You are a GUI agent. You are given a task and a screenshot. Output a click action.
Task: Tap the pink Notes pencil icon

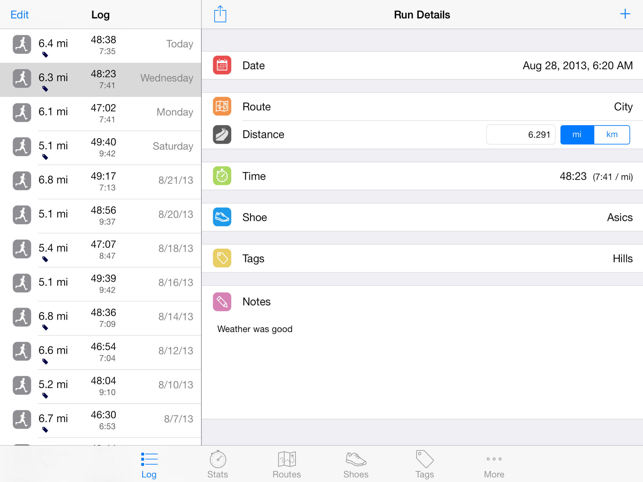pos(222,302)
